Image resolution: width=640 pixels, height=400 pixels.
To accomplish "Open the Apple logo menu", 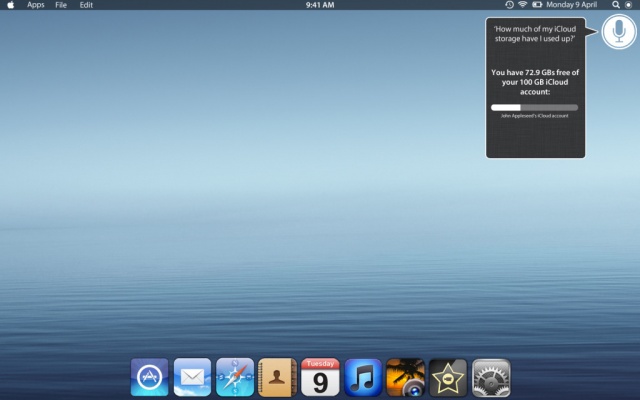I will [x=11, y=5].
